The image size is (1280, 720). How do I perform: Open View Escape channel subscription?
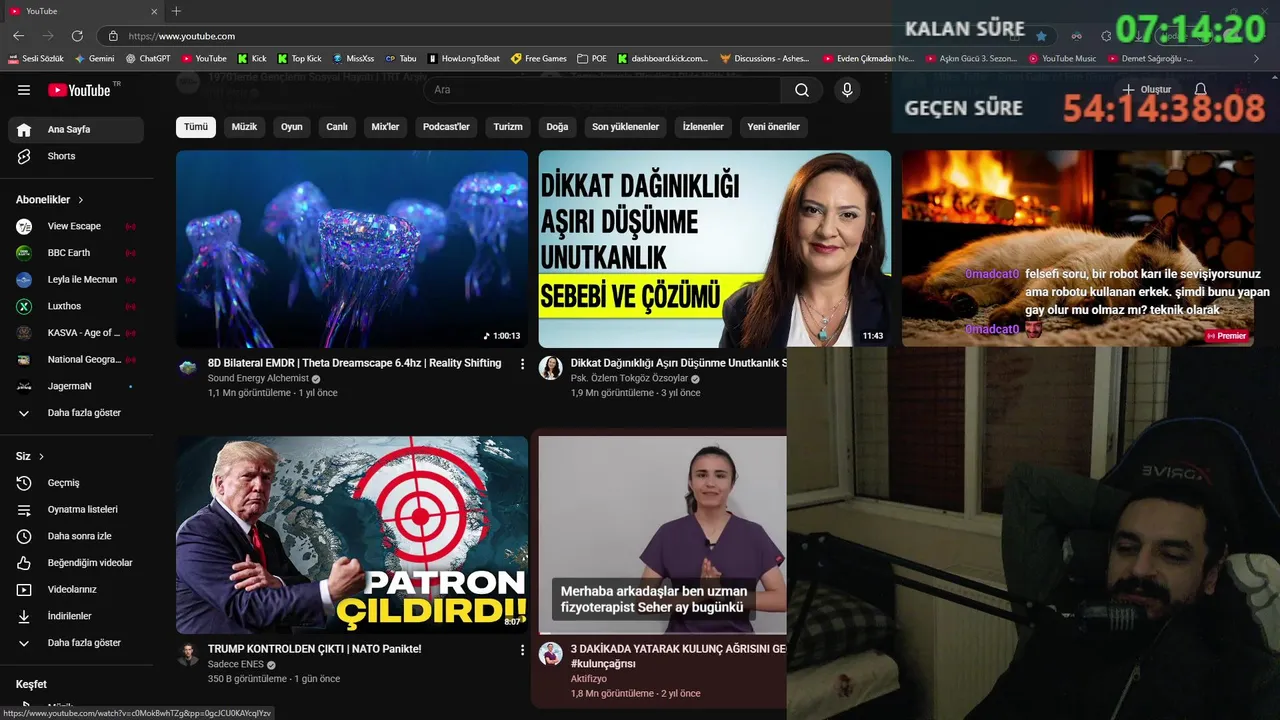click(76, 226)
